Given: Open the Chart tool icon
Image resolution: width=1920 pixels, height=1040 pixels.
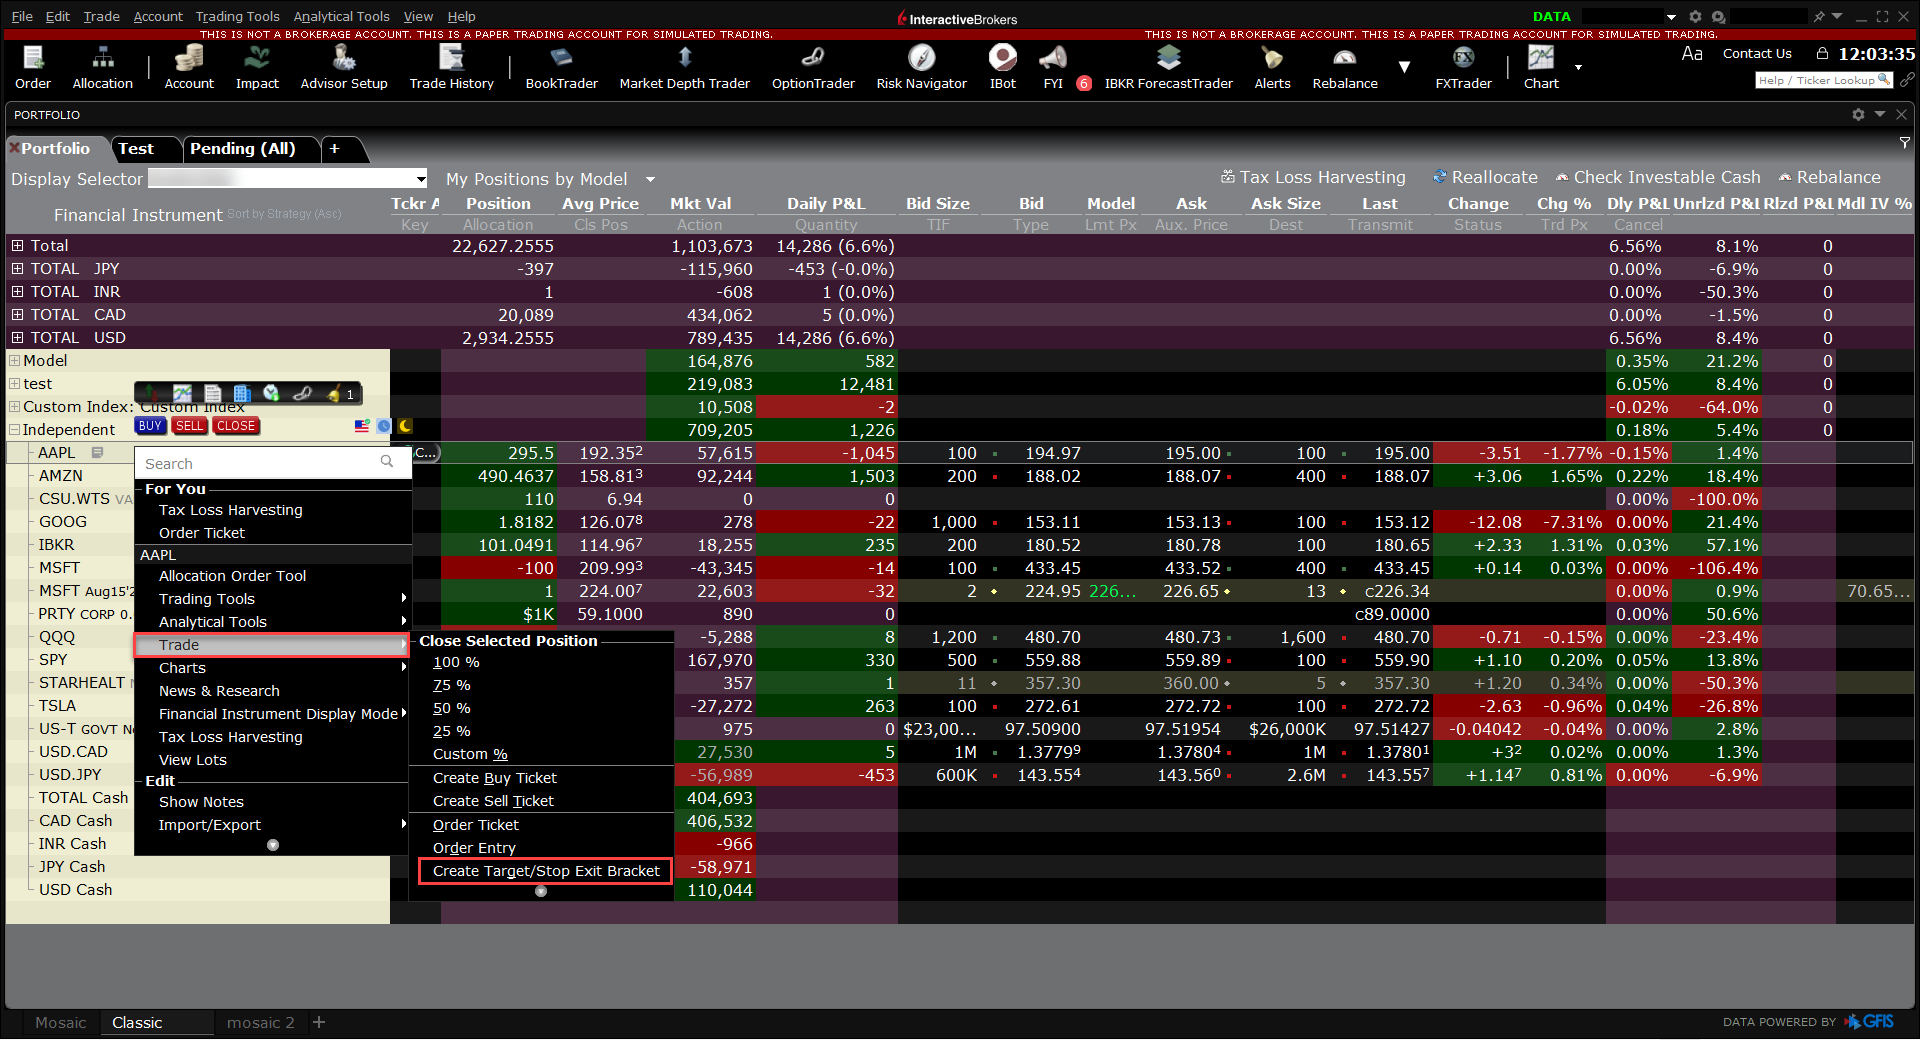Looking at the screenshot, I should pyautogui.click(x=1541, y=68).
